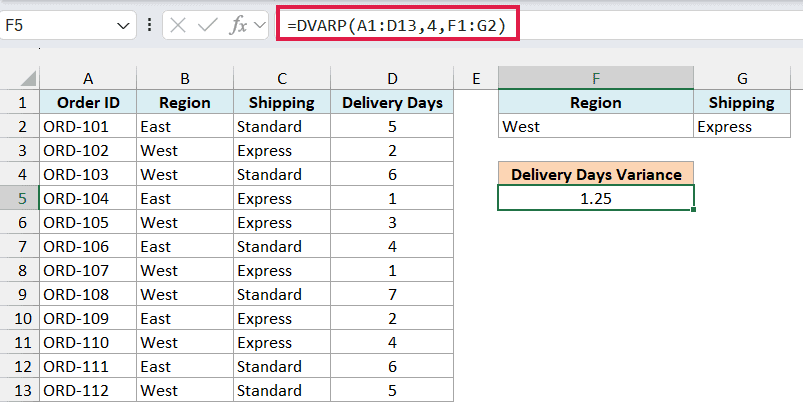Open the Name Box dropdown
The image size is (803, 402).
point(123,26)
